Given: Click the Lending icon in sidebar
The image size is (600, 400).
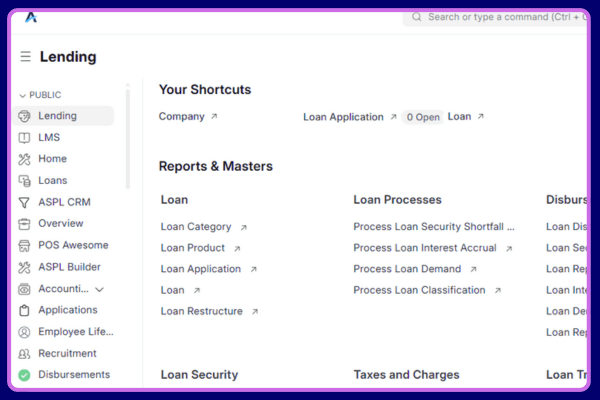Looking at the screenshot, I should (25, 116).
